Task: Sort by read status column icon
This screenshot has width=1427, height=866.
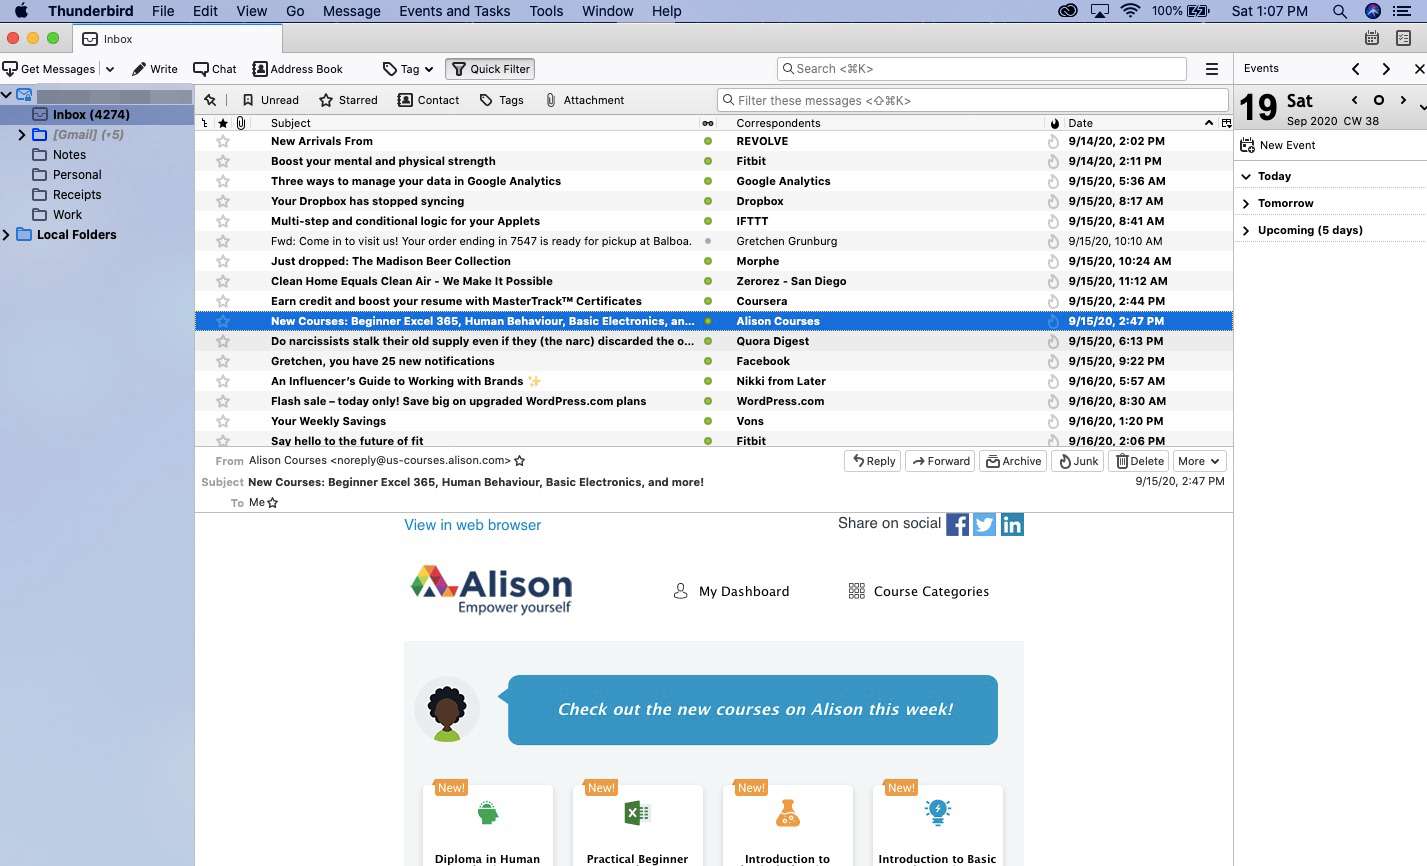Action: 708,123
